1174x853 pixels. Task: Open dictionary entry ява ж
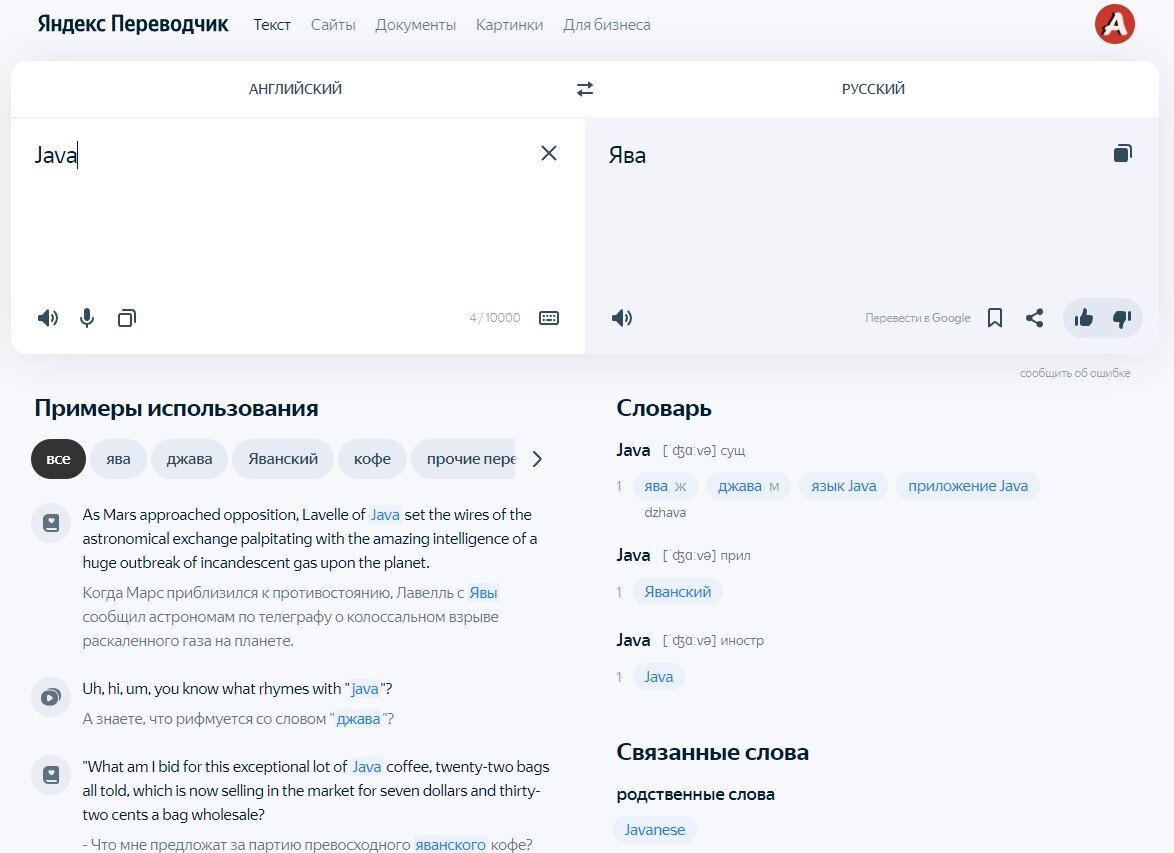coord(665,486)
